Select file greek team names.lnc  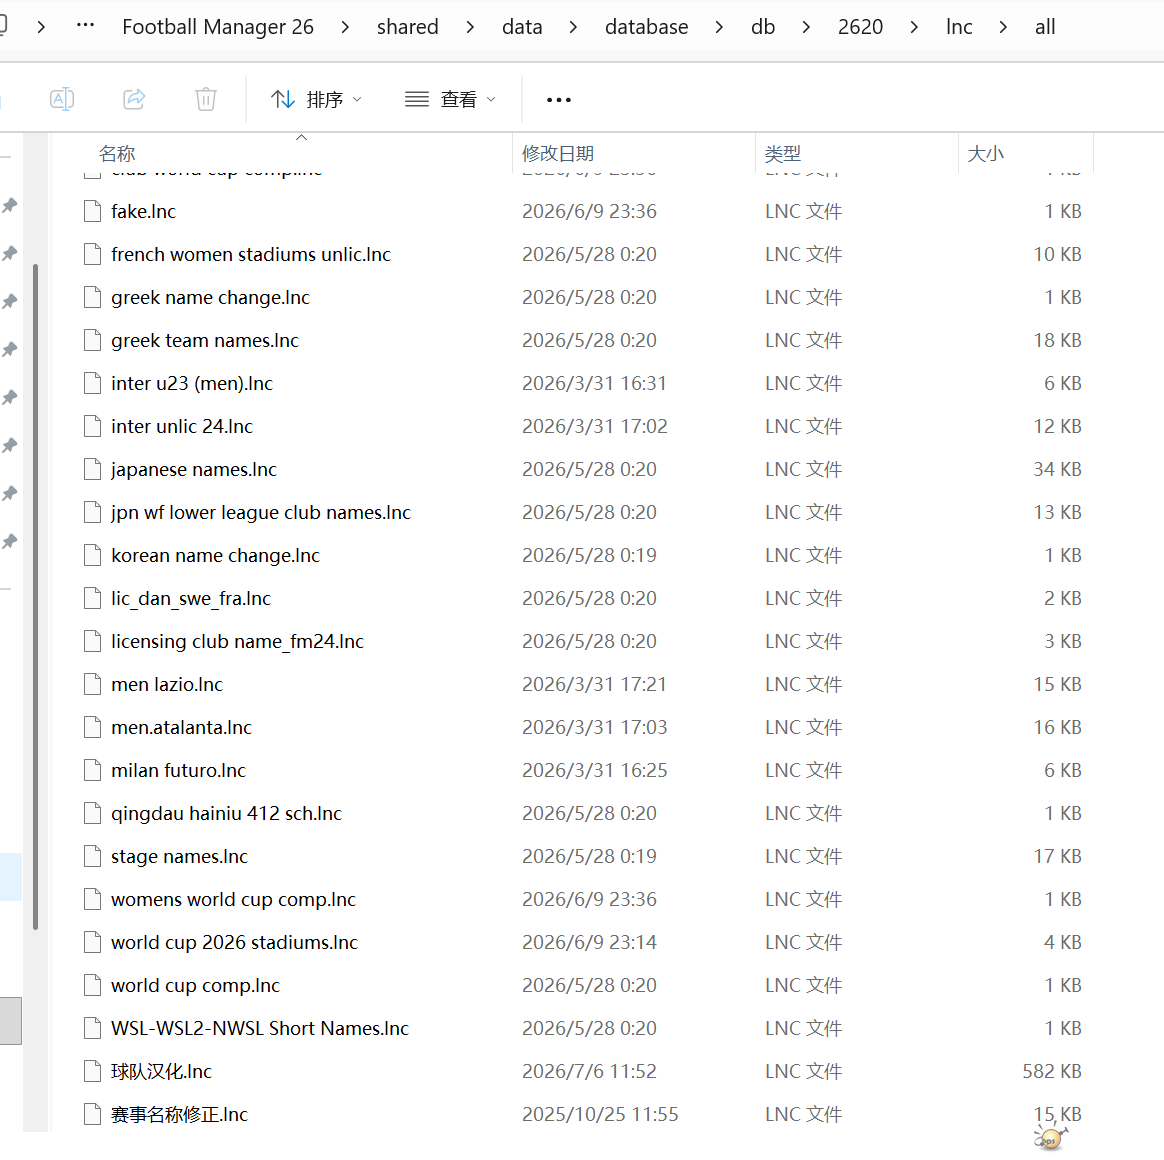(x=205, y=341)
